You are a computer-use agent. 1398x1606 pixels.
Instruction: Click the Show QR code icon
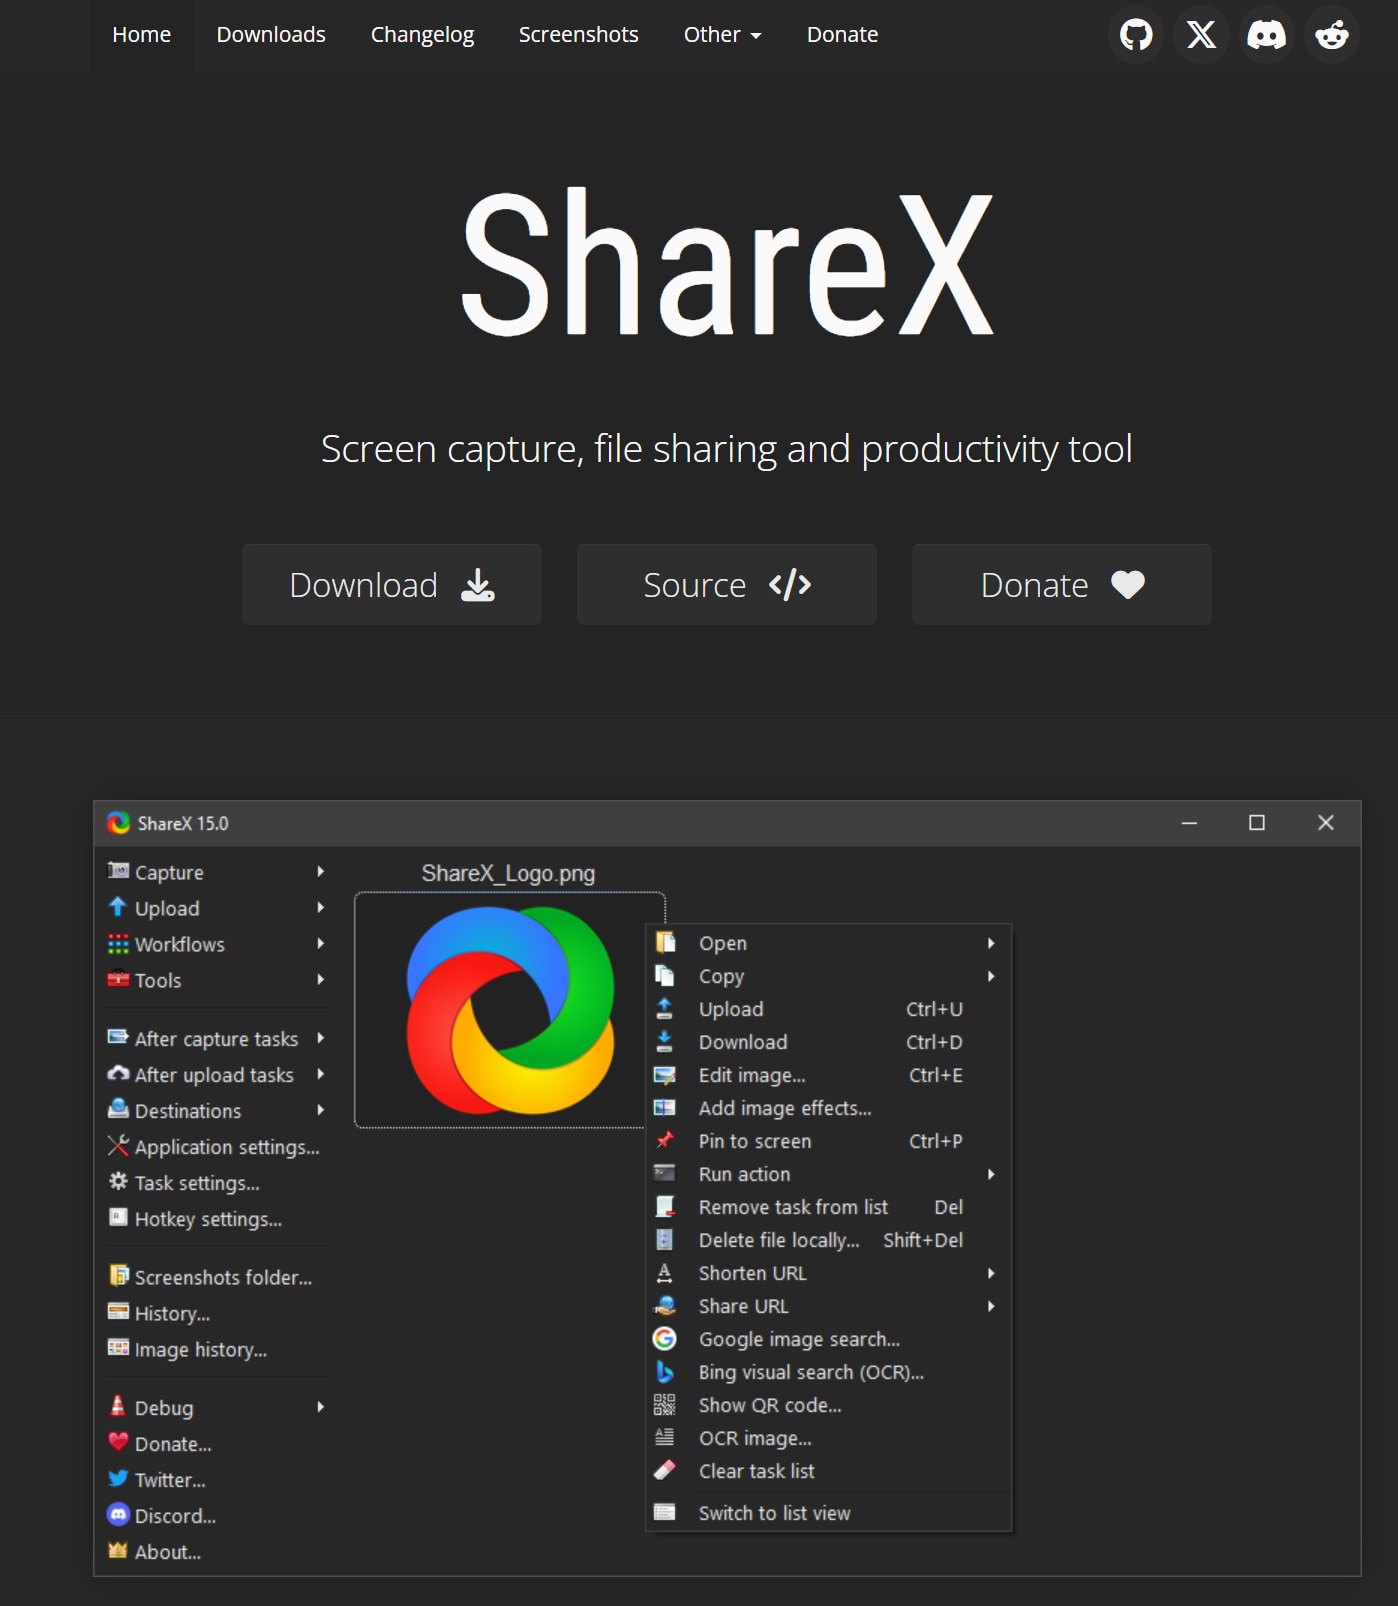pyautogui.click(x=664, y=1405)
